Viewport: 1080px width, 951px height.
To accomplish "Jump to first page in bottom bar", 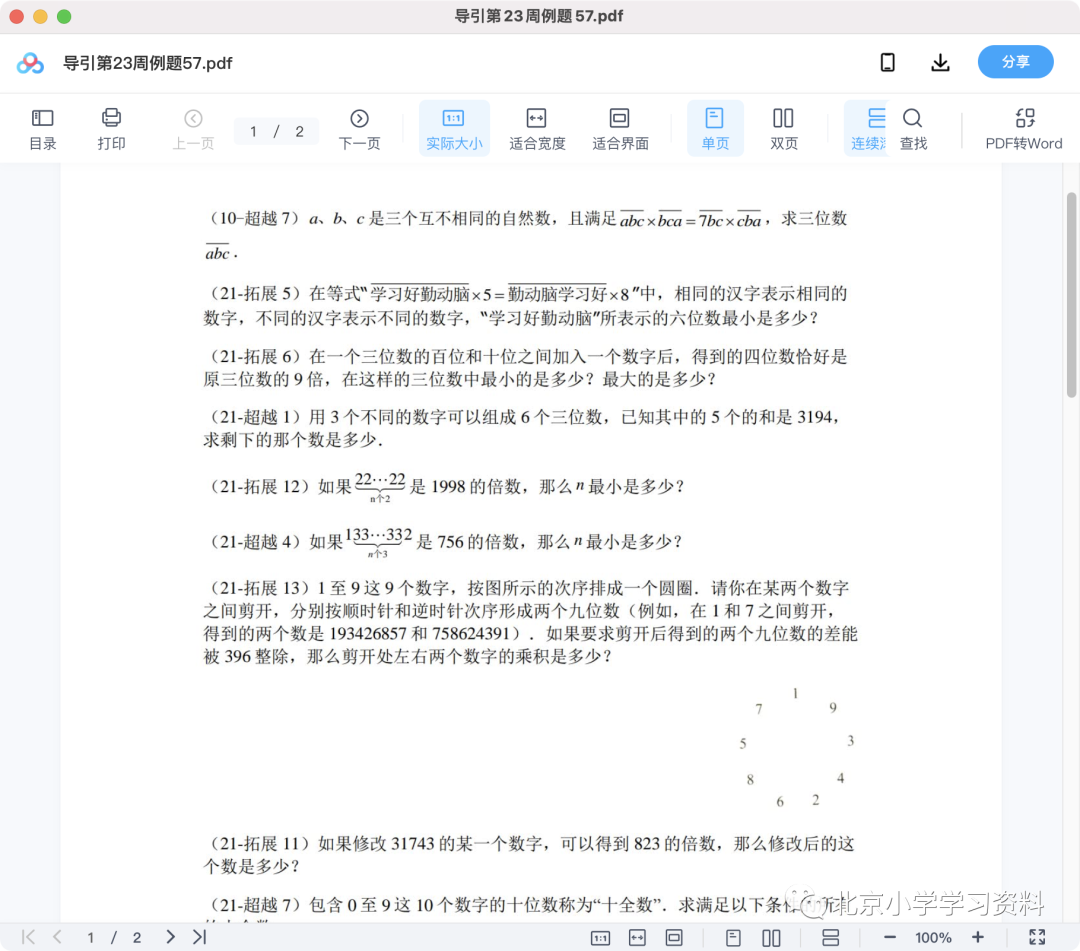I will 28,937.
